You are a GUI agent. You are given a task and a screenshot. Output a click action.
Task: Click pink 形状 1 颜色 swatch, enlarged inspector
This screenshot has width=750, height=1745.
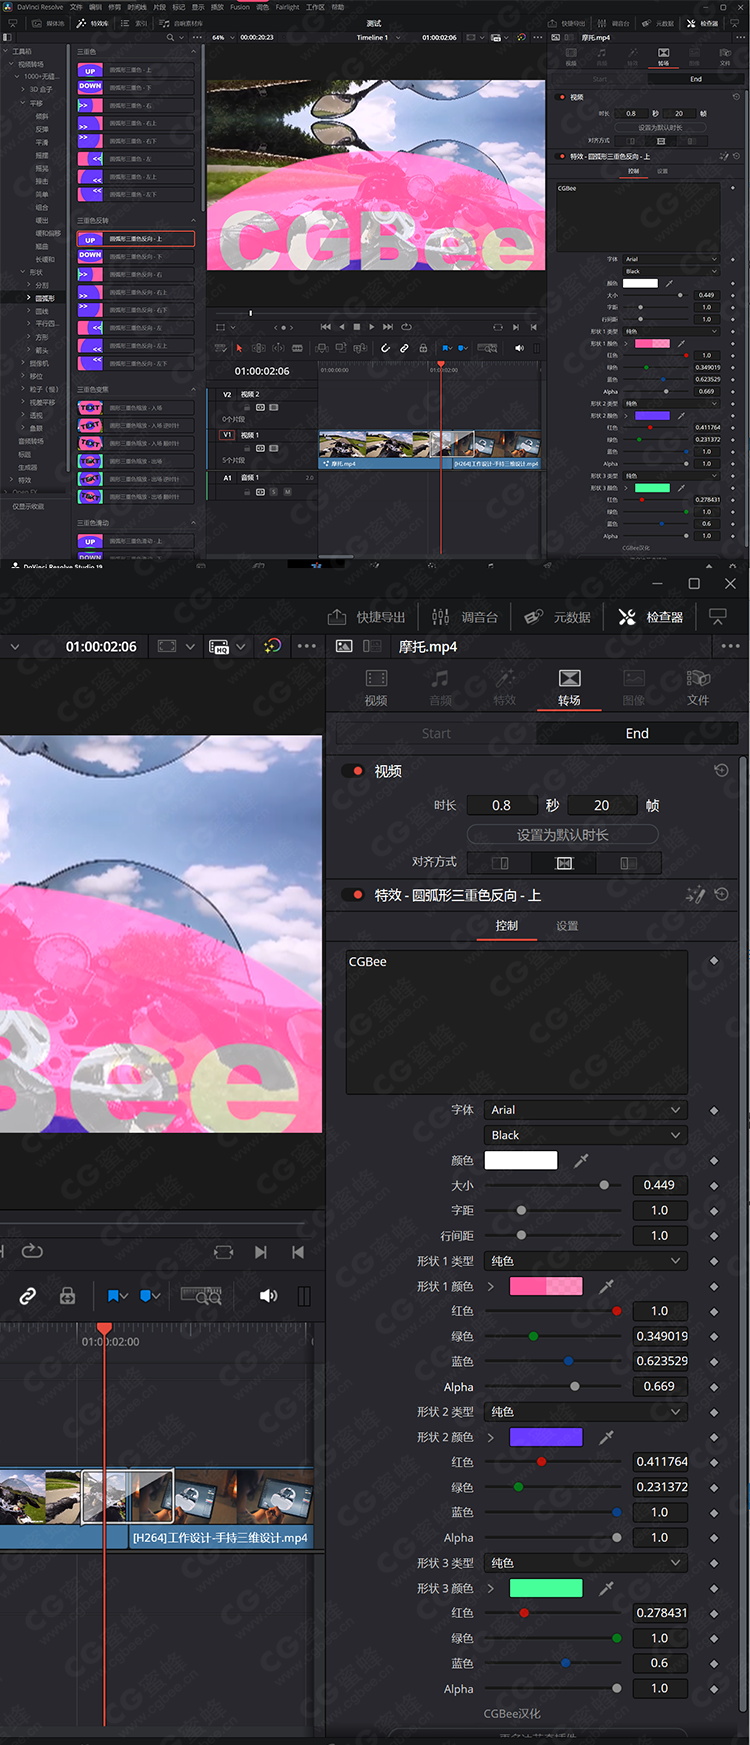pos(546,1286)
